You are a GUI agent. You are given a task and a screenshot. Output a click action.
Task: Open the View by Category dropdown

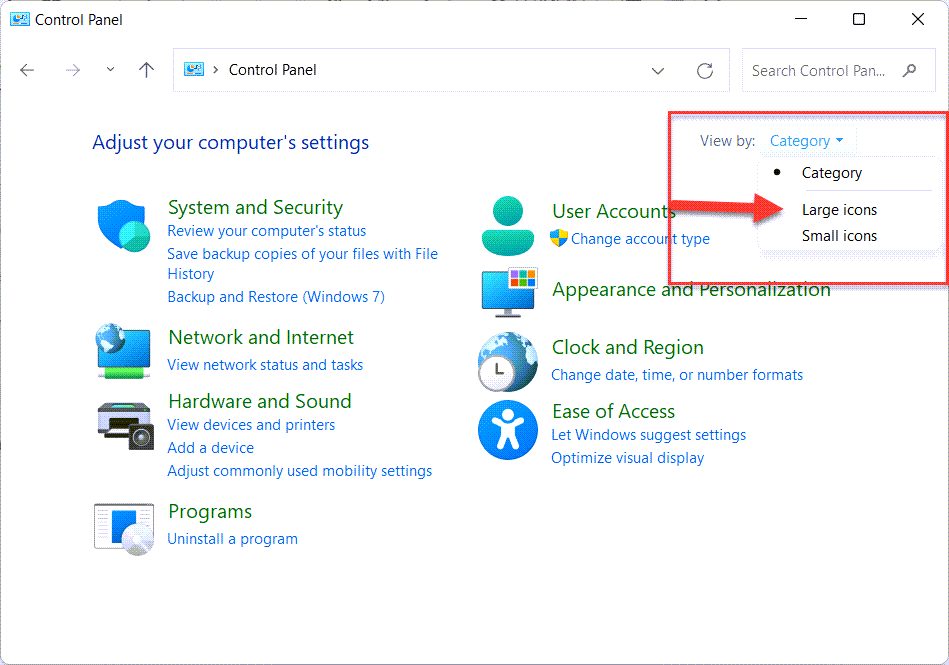(x=806, y=141)
